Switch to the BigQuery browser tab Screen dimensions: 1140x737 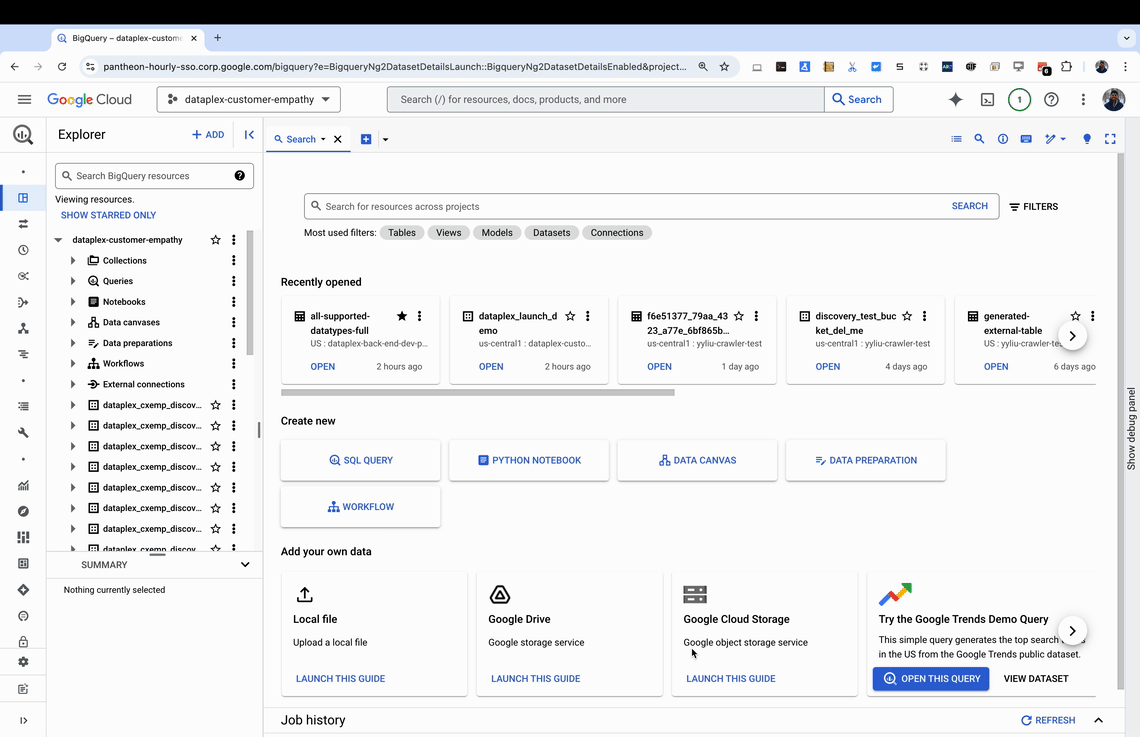click(120, 38)
